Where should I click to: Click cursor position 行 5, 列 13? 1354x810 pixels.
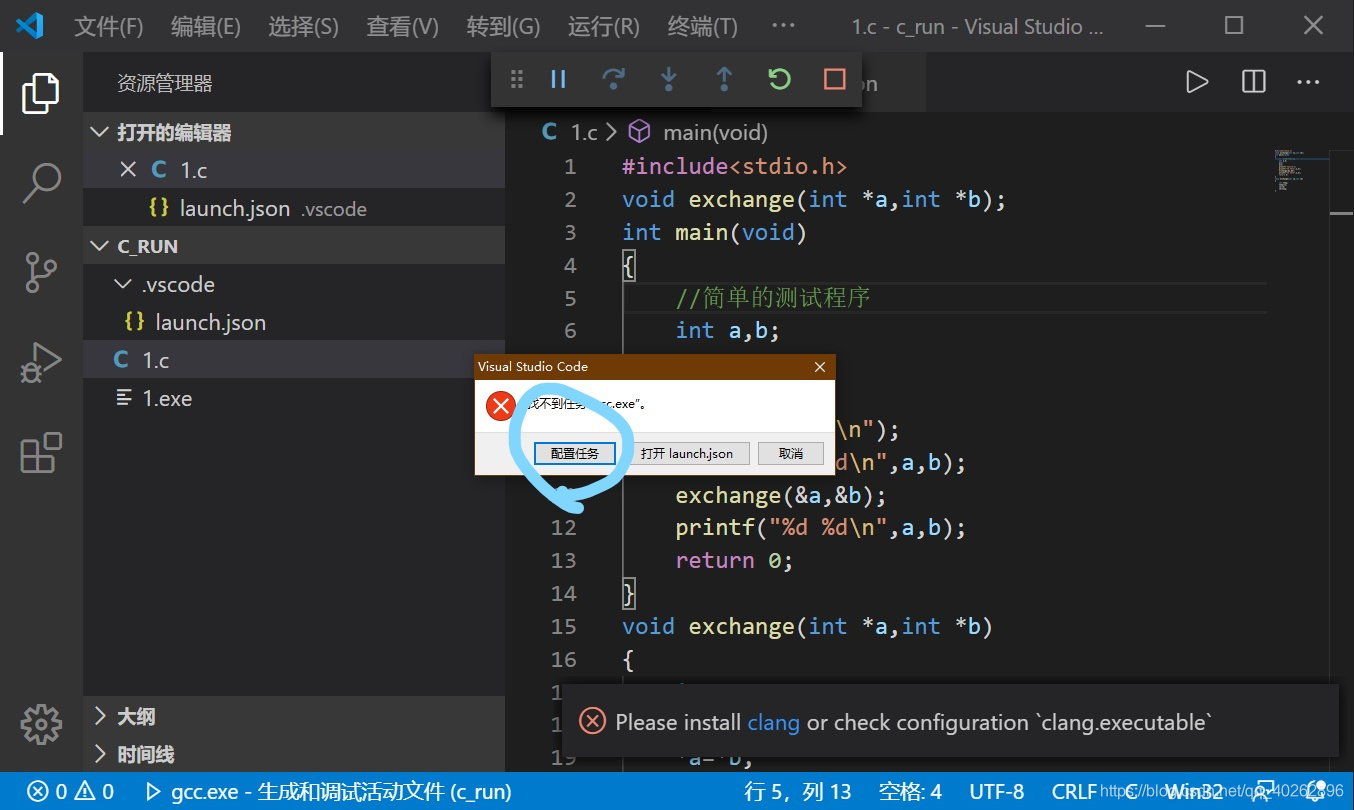coord(798,792)
